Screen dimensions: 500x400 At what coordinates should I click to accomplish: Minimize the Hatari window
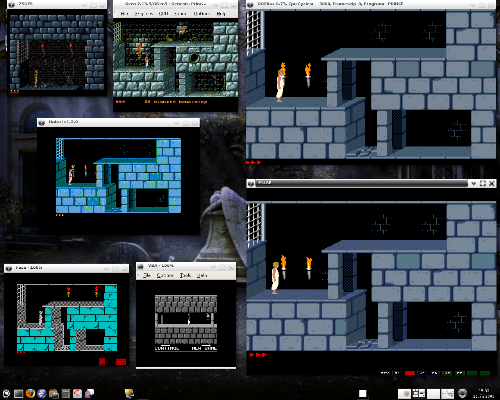(177, 123)
